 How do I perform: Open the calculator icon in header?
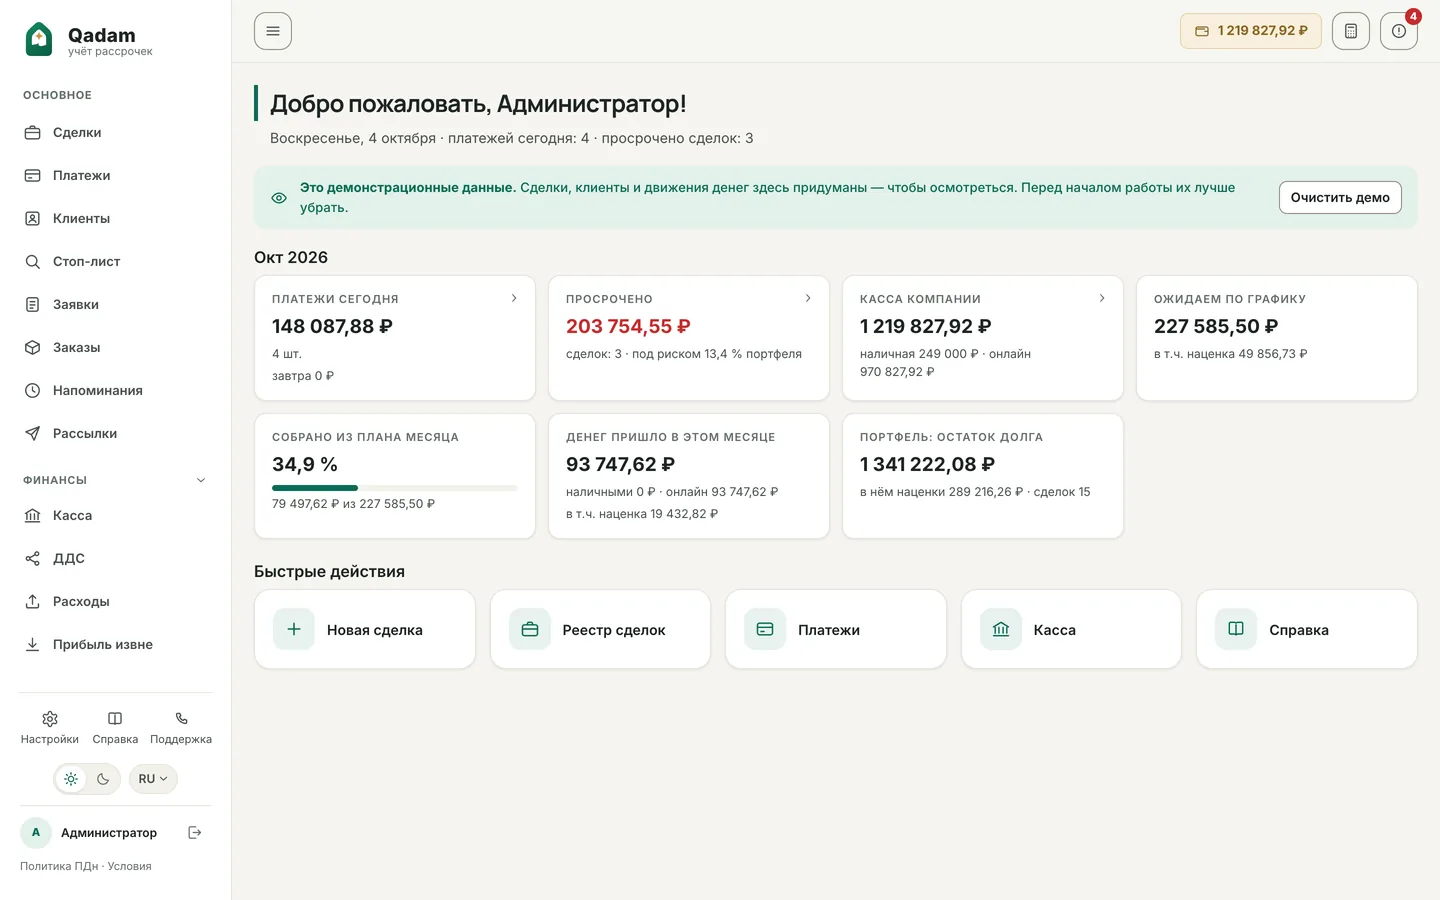[1351, 31]
